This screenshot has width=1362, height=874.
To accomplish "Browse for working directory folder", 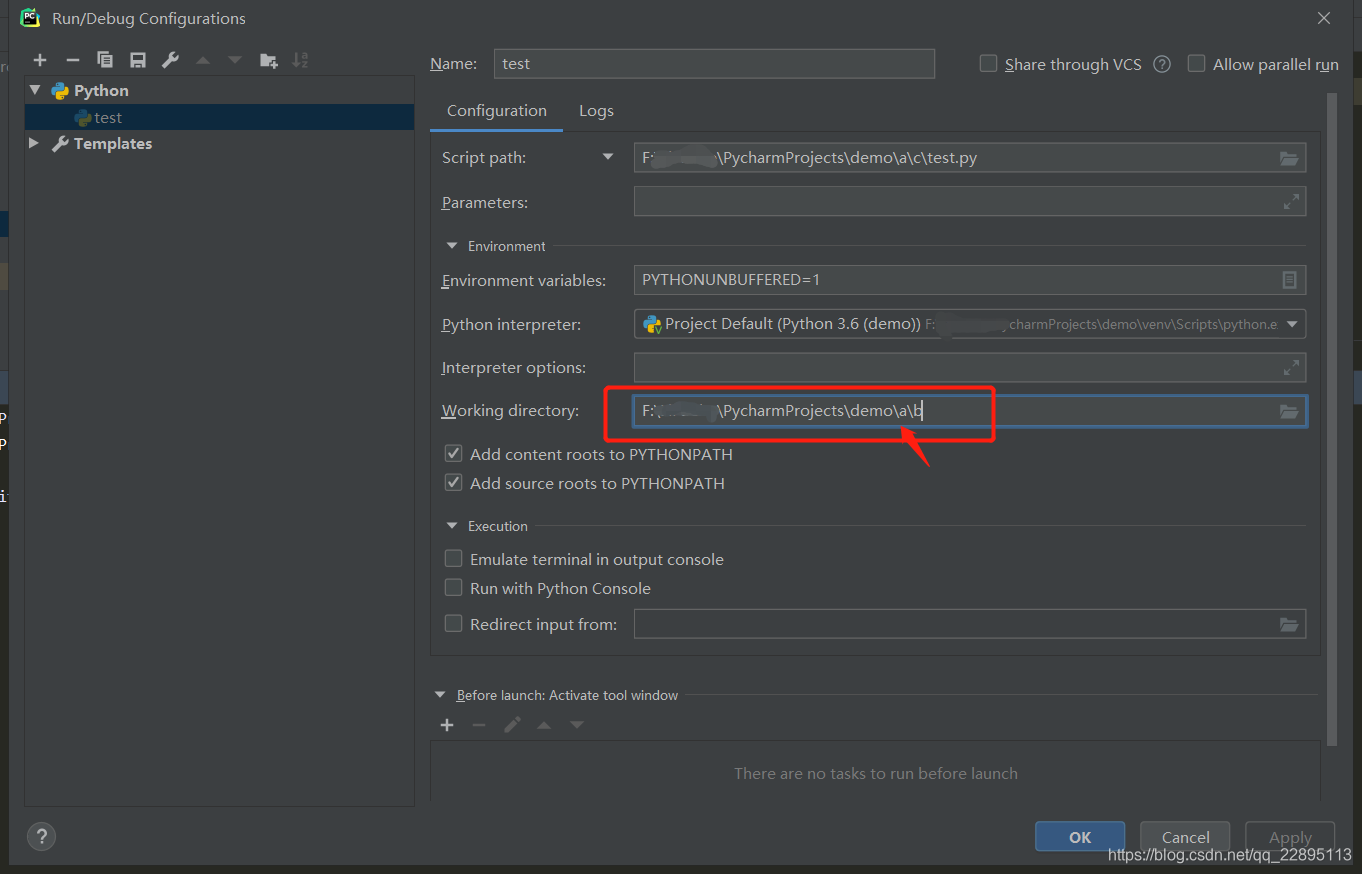I will pos(1289,411).
